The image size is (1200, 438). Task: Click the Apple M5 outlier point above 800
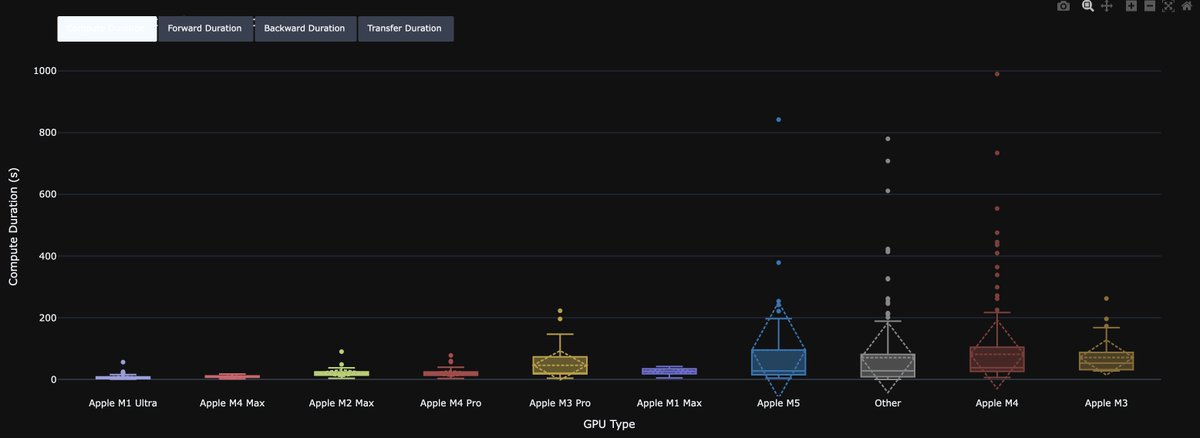(x=779, y=120)
